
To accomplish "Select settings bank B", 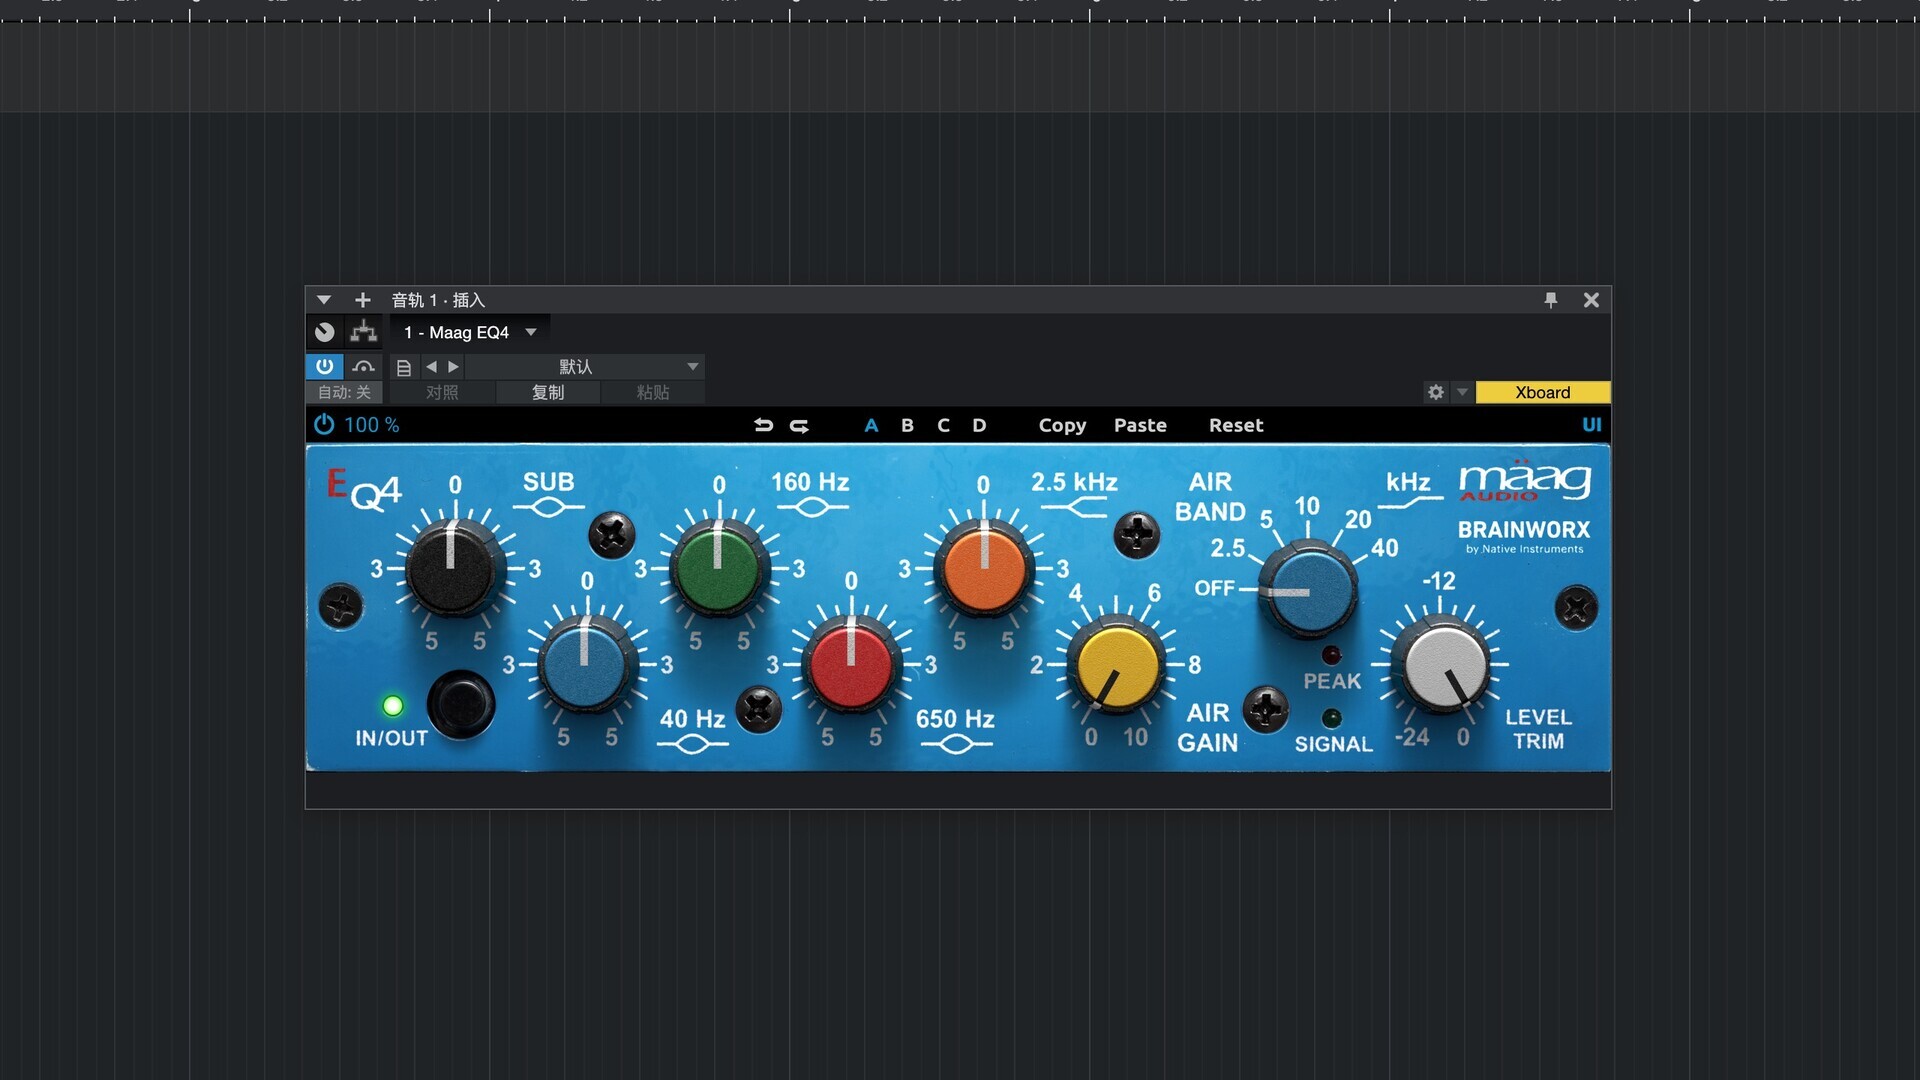I will pos(907,425).
